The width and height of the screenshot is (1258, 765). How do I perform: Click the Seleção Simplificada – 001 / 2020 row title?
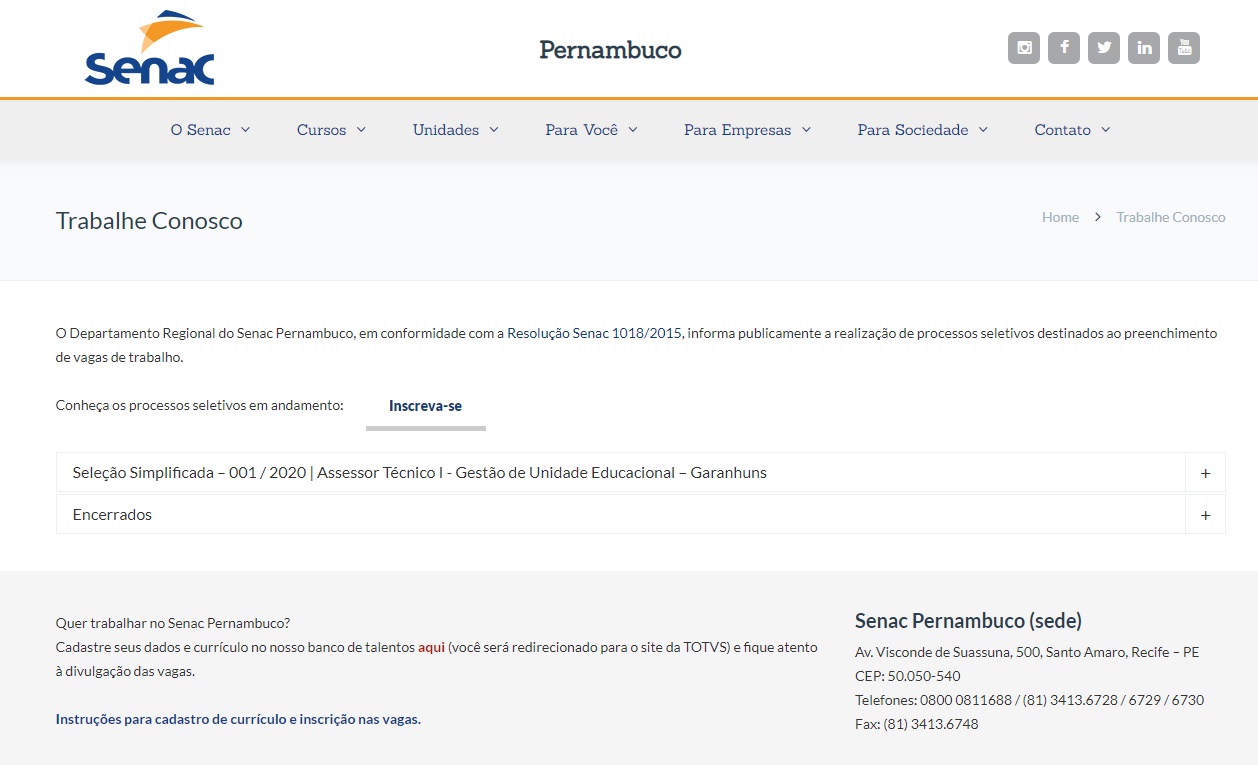point(419,473)
